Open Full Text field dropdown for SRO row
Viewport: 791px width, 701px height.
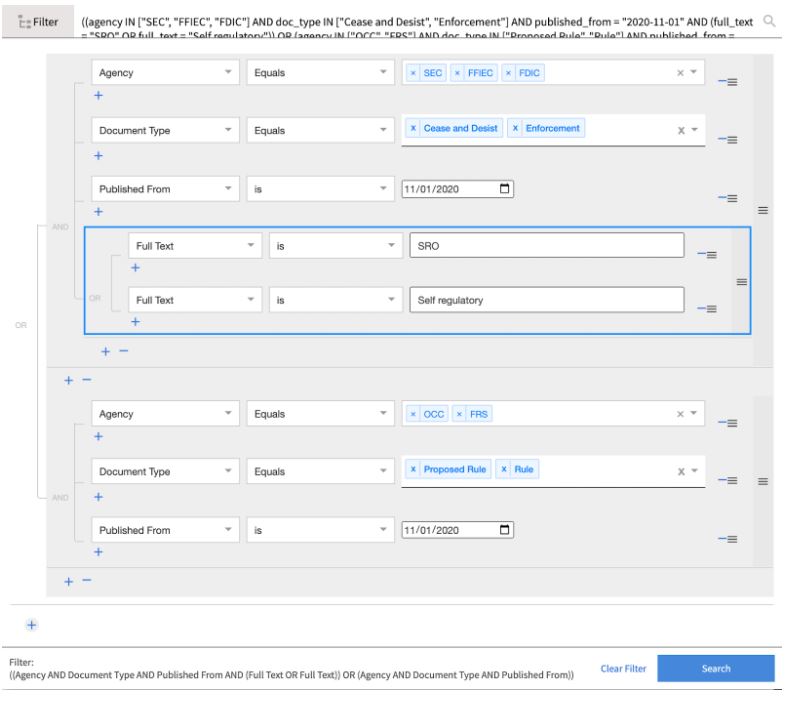[x=195, y=246]
